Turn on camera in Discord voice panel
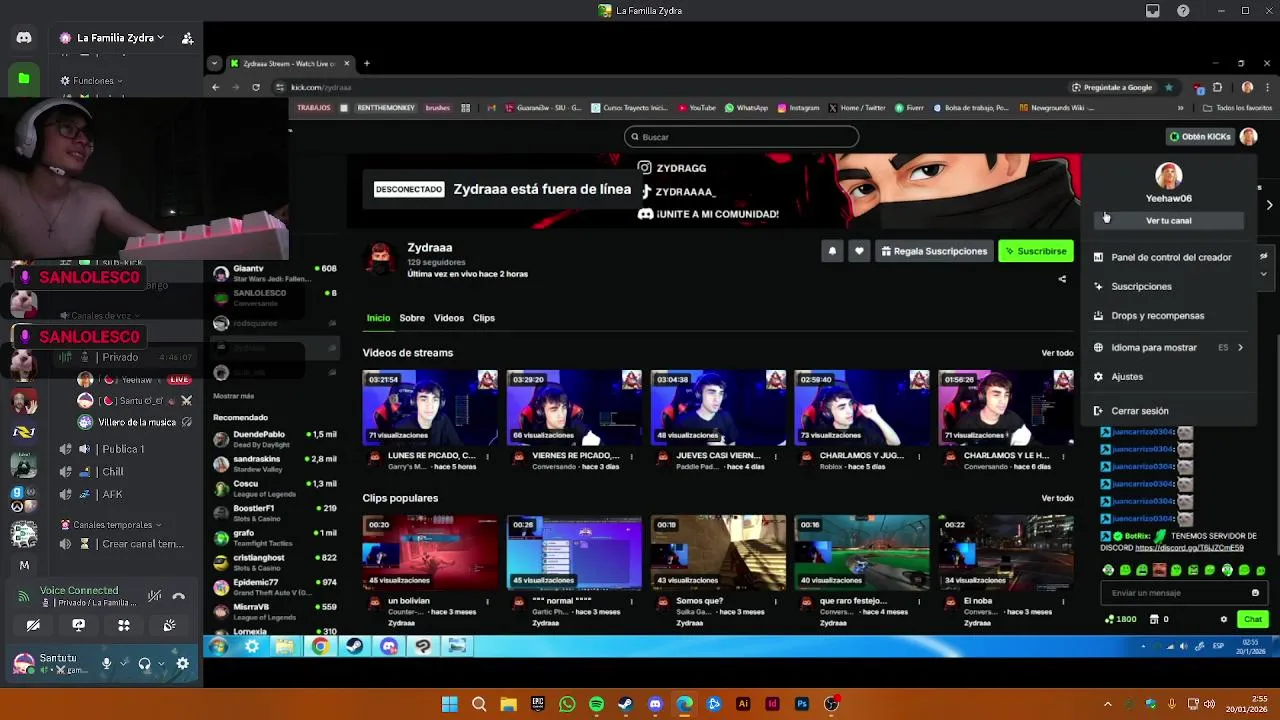 [33, 625]
